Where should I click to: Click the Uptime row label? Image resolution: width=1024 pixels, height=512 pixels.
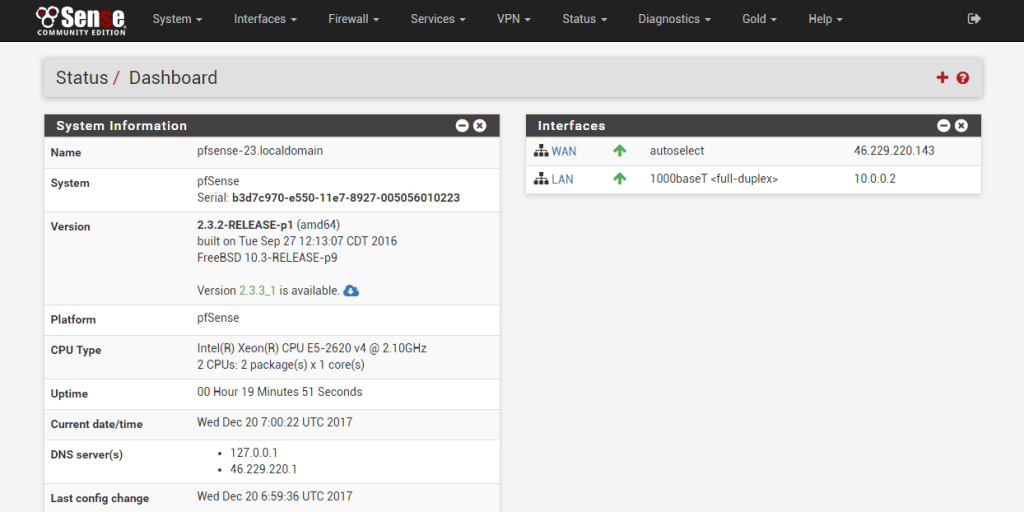(x=69, y=394)
